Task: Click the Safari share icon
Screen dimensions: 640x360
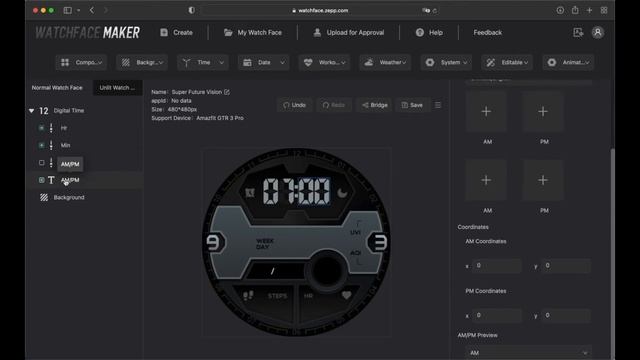Action: pos(575,10)
